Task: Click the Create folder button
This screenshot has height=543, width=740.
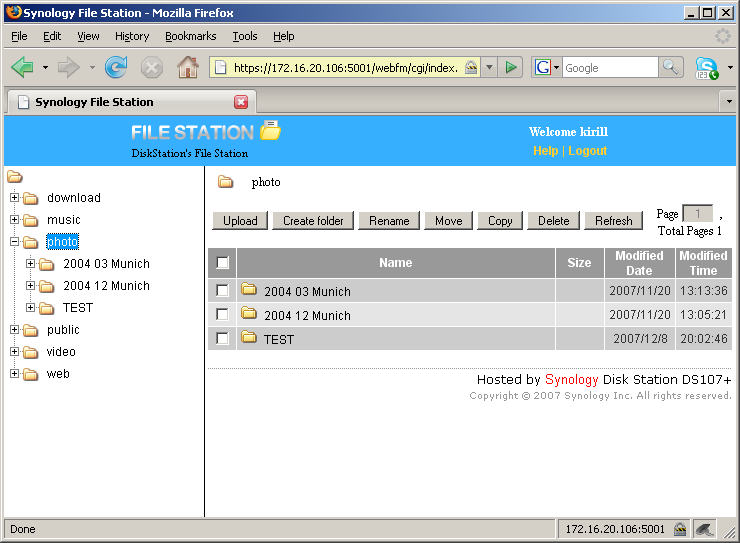Action: (313, 221)
